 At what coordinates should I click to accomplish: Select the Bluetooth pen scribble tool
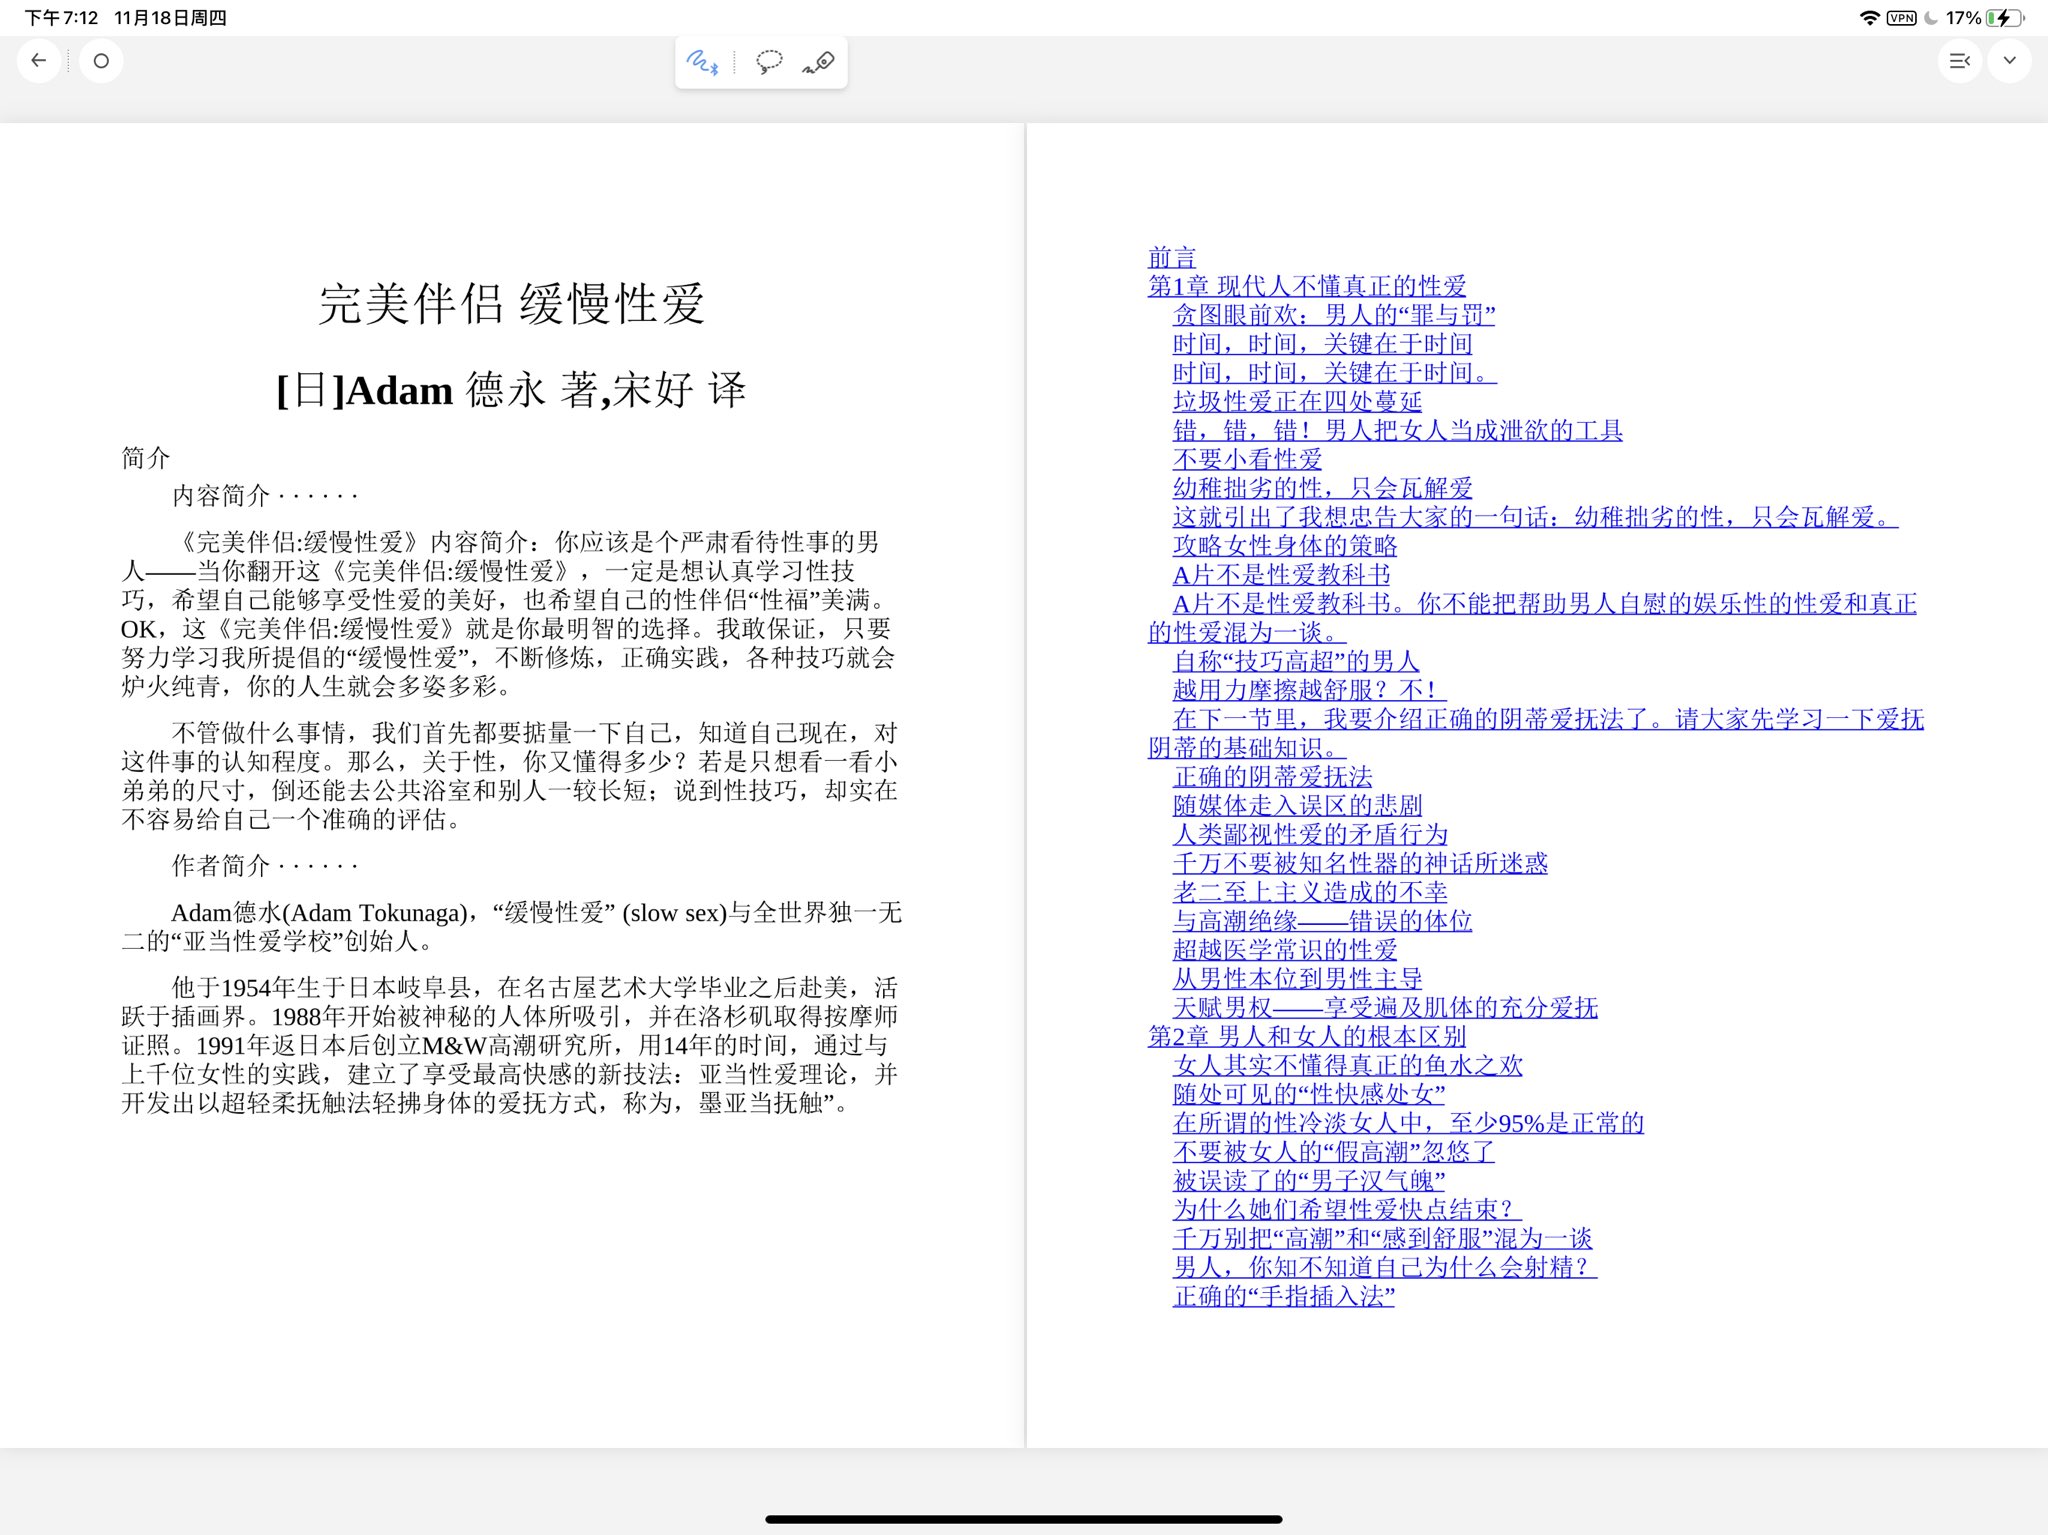pos(702,63)
